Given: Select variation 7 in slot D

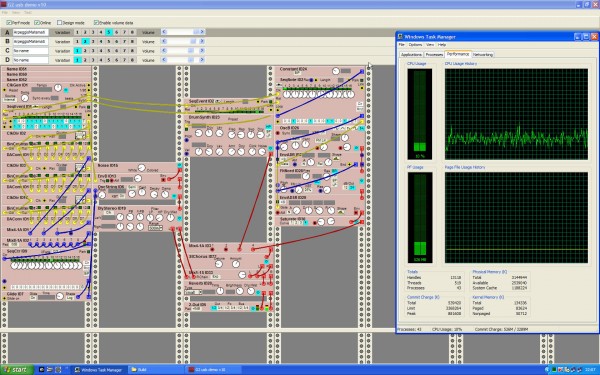Looking at the screenshot, I should tap(125, 60).
